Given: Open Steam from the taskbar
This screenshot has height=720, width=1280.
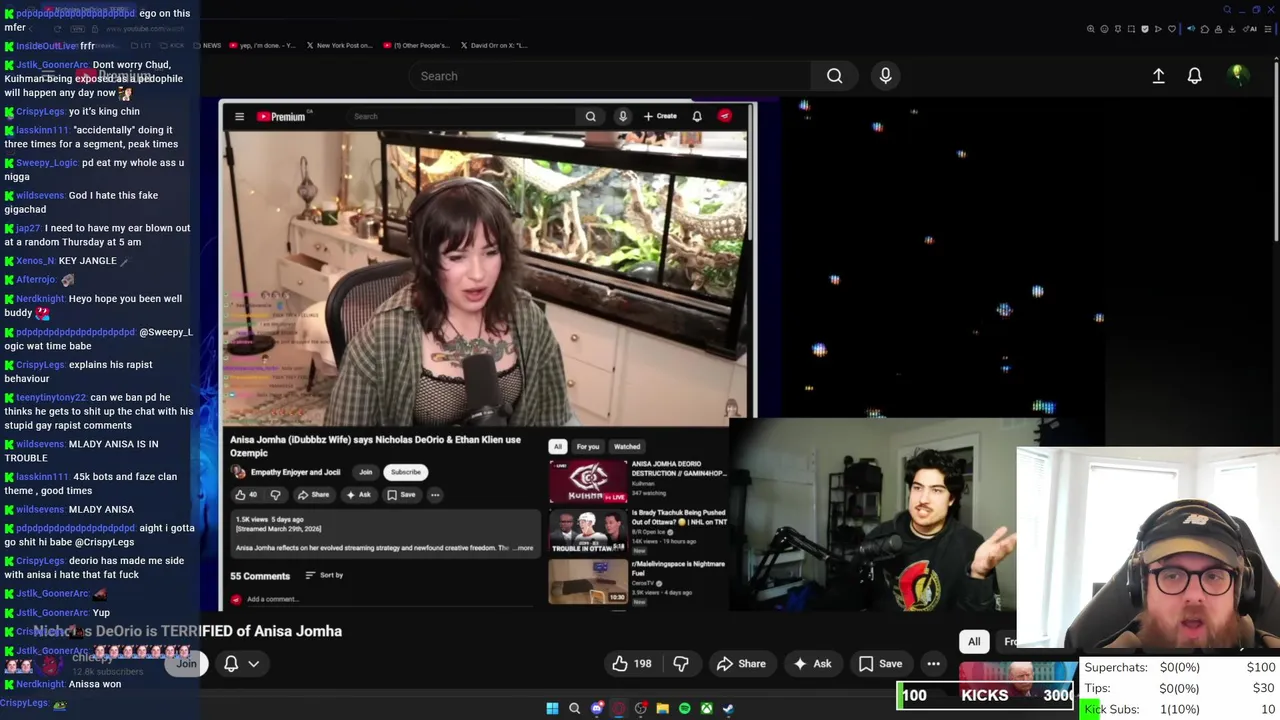Looking at the screenshot, I should pos(728,708).
